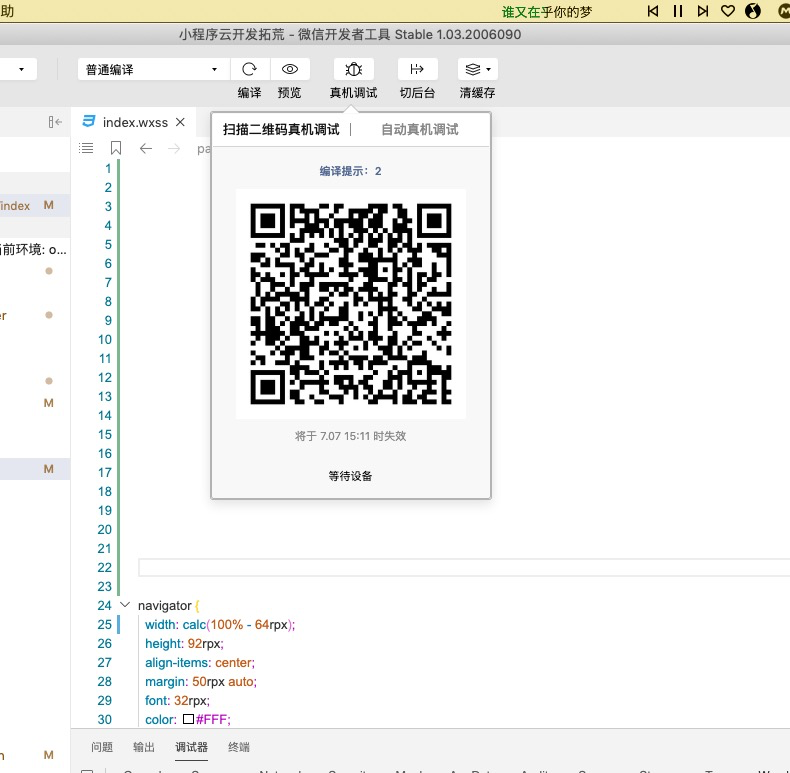
Task: Skip to next track in music bar
Action: pyautogui.click(x=703, y=11)
